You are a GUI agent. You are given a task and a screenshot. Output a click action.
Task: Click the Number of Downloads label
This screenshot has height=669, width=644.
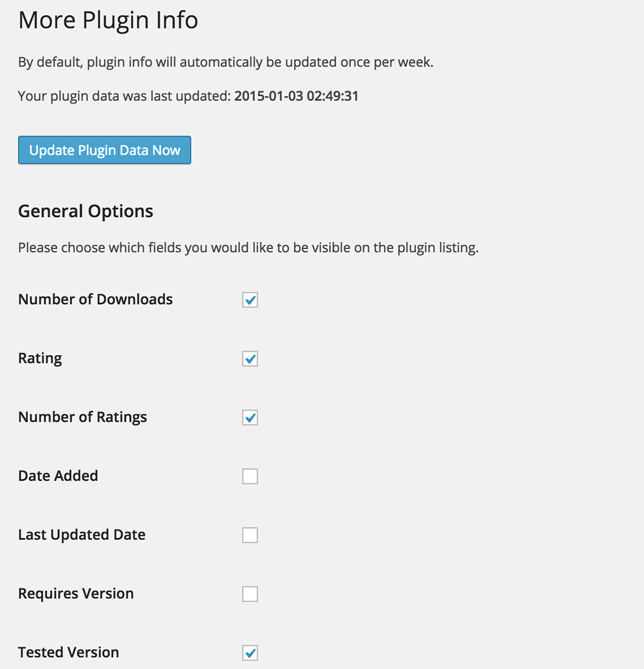click(x=95, y=299)
